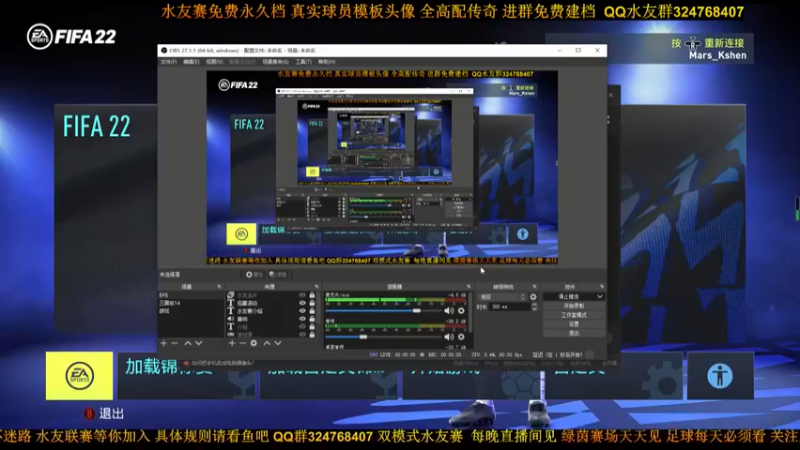Click the transition duration input field
800x450 pixels.
click(509, 307)
